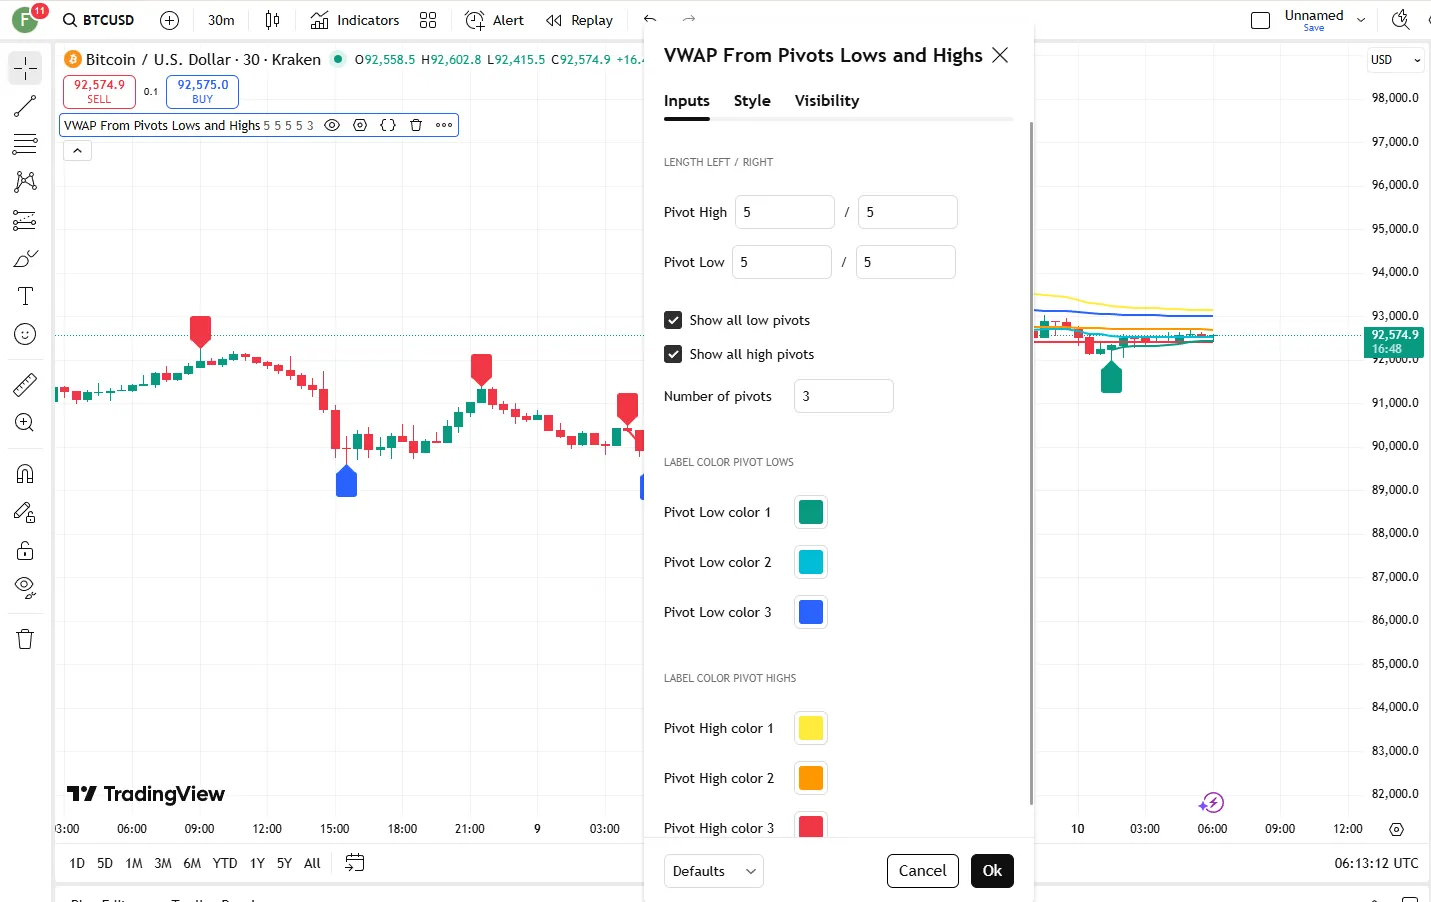Screen dimensions: 1431x902
Task: Open the forecasting and measurement tools
Action: tap(25, 220)
